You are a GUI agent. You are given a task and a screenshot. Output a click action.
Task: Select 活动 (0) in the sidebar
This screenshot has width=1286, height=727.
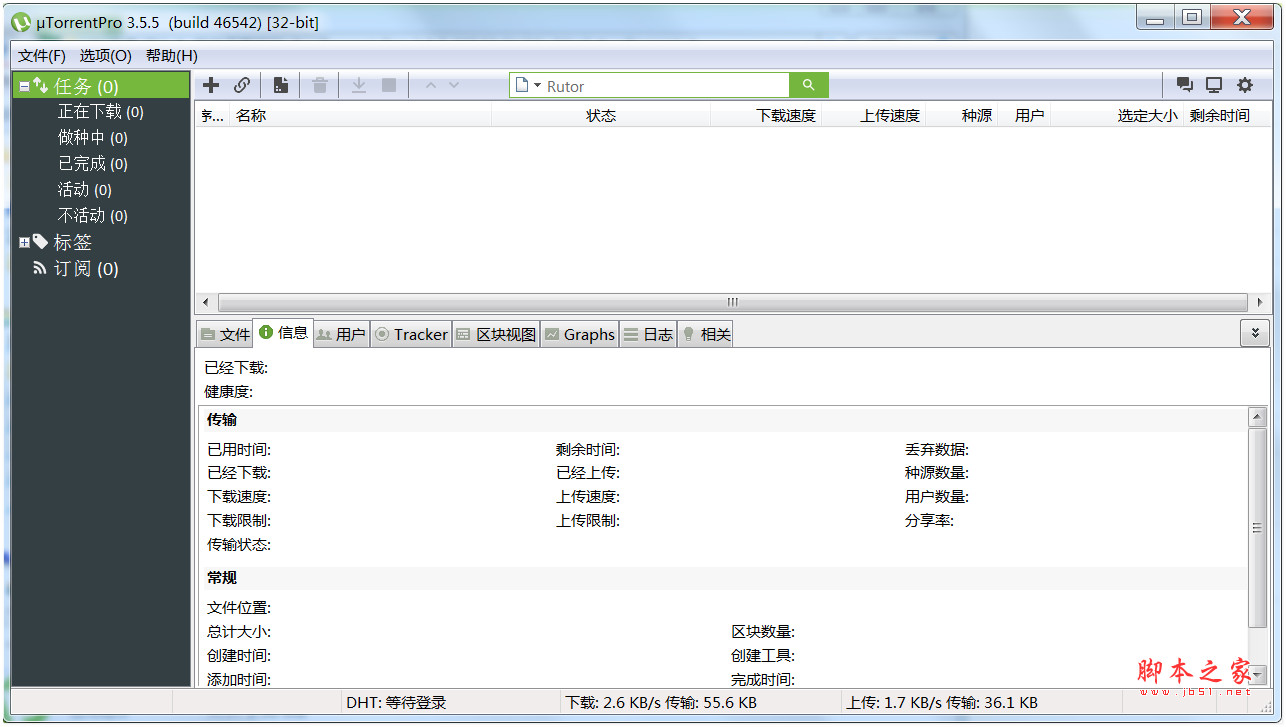coord(84,190)
